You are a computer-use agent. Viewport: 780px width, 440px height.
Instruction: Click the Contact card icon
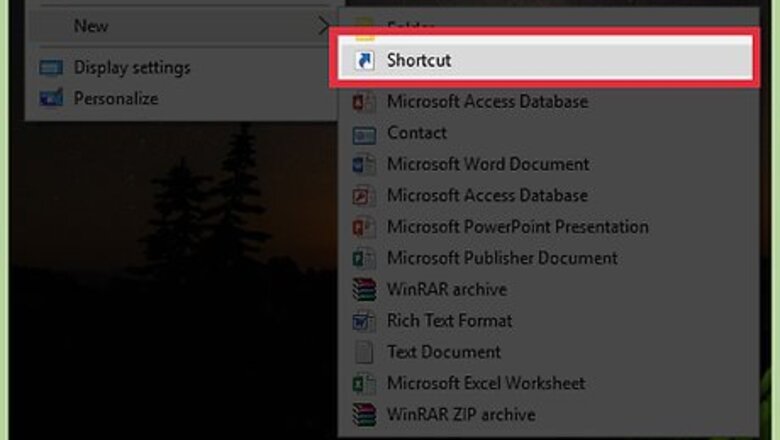(364, 135)
